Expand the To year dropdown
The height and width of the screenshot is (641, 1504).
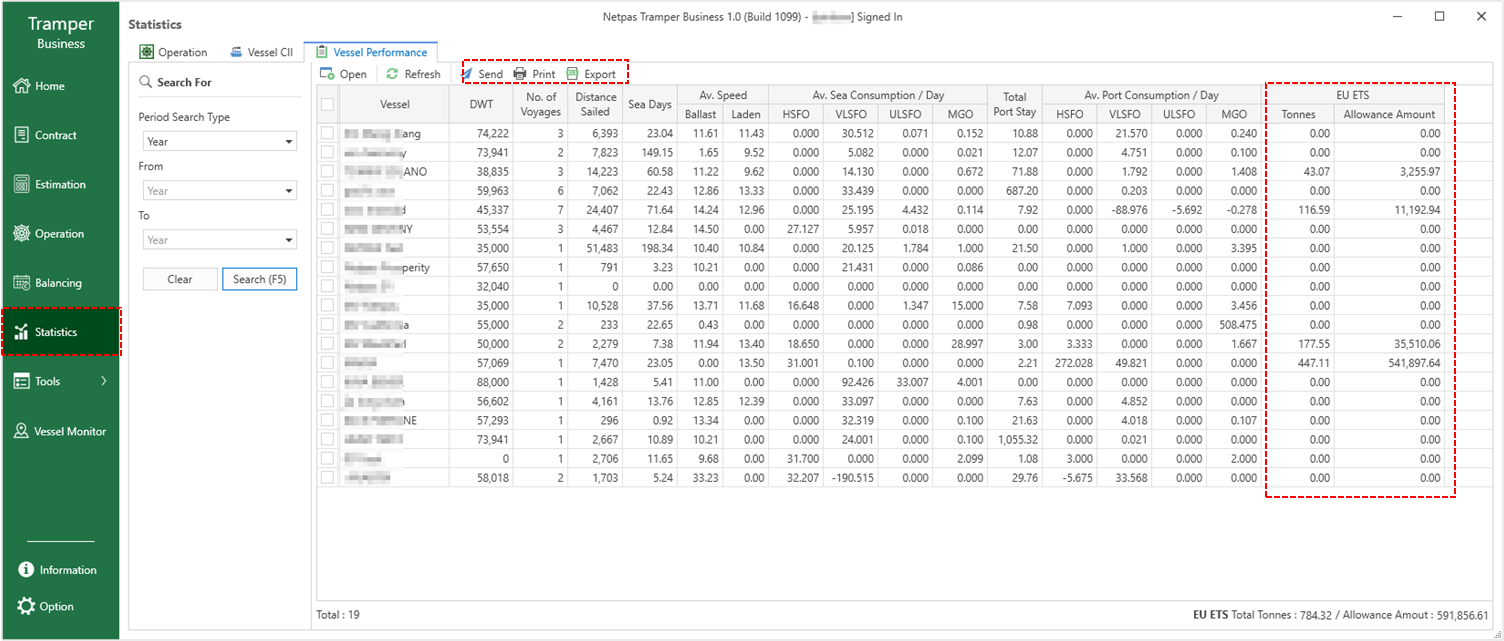coord(217,240)
